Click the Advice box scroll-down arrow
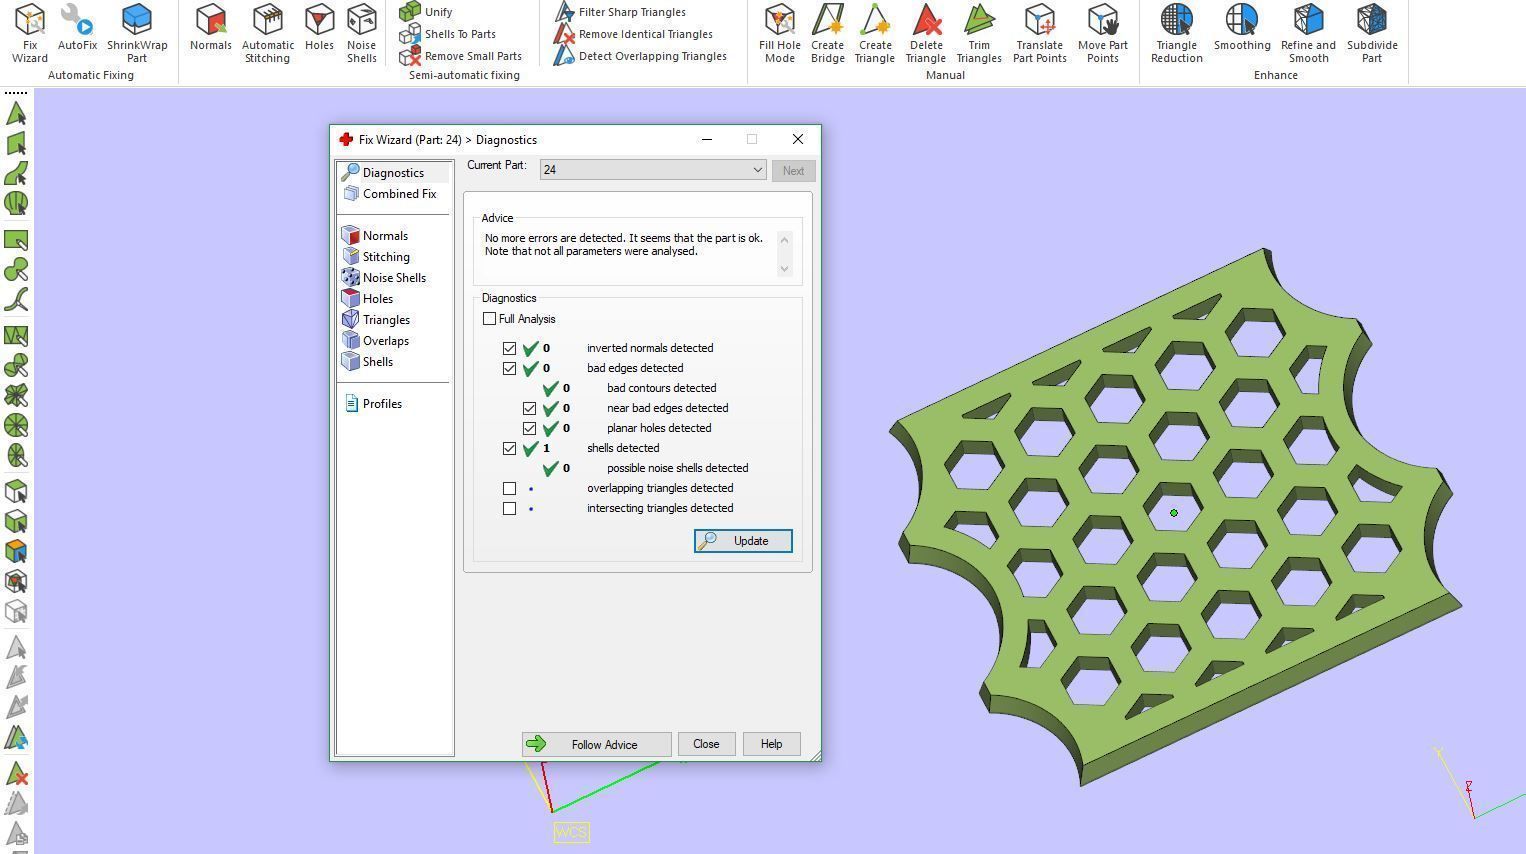The image size is (1526, 854). 784,268
